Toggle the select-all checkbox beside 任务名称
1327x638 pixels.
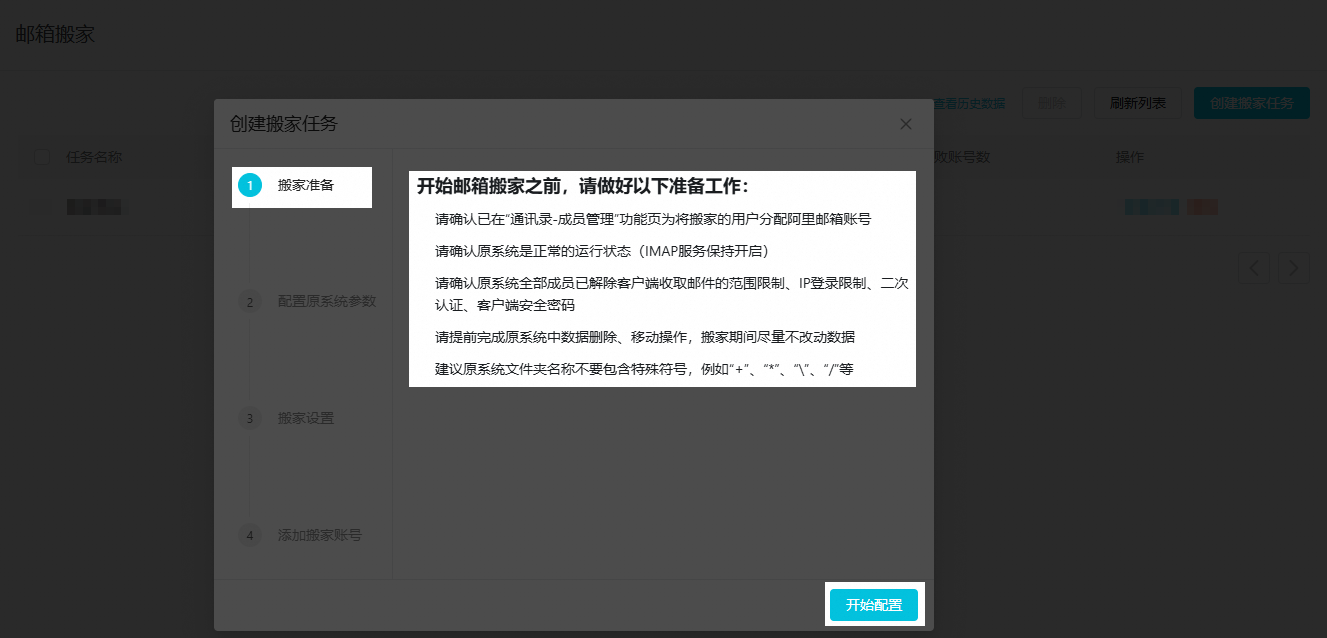(x=42, y=157)
